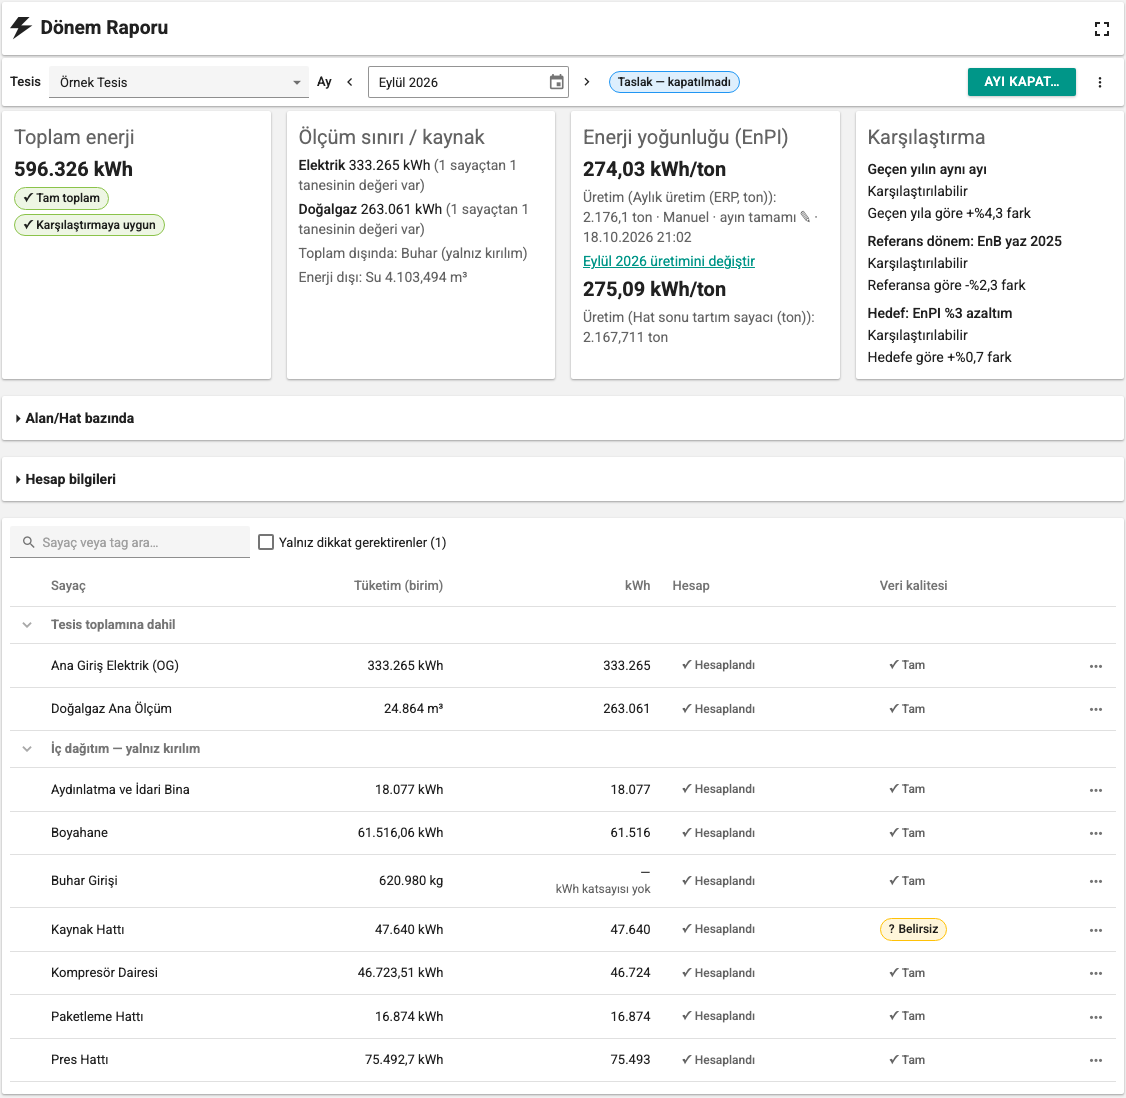1126x1098 pixels.
Task: Collapse the İç dağıtım — yalnız kırılım group
Action: 27,749
